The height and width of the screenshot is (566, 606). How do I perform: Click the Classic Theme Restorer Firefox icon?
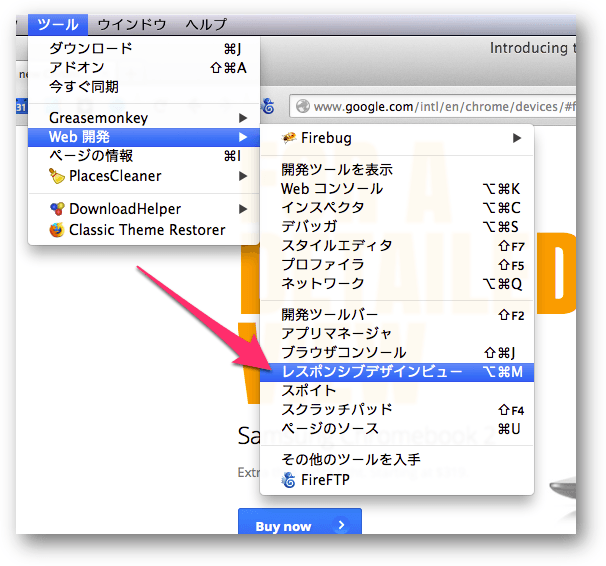point(57,230)
